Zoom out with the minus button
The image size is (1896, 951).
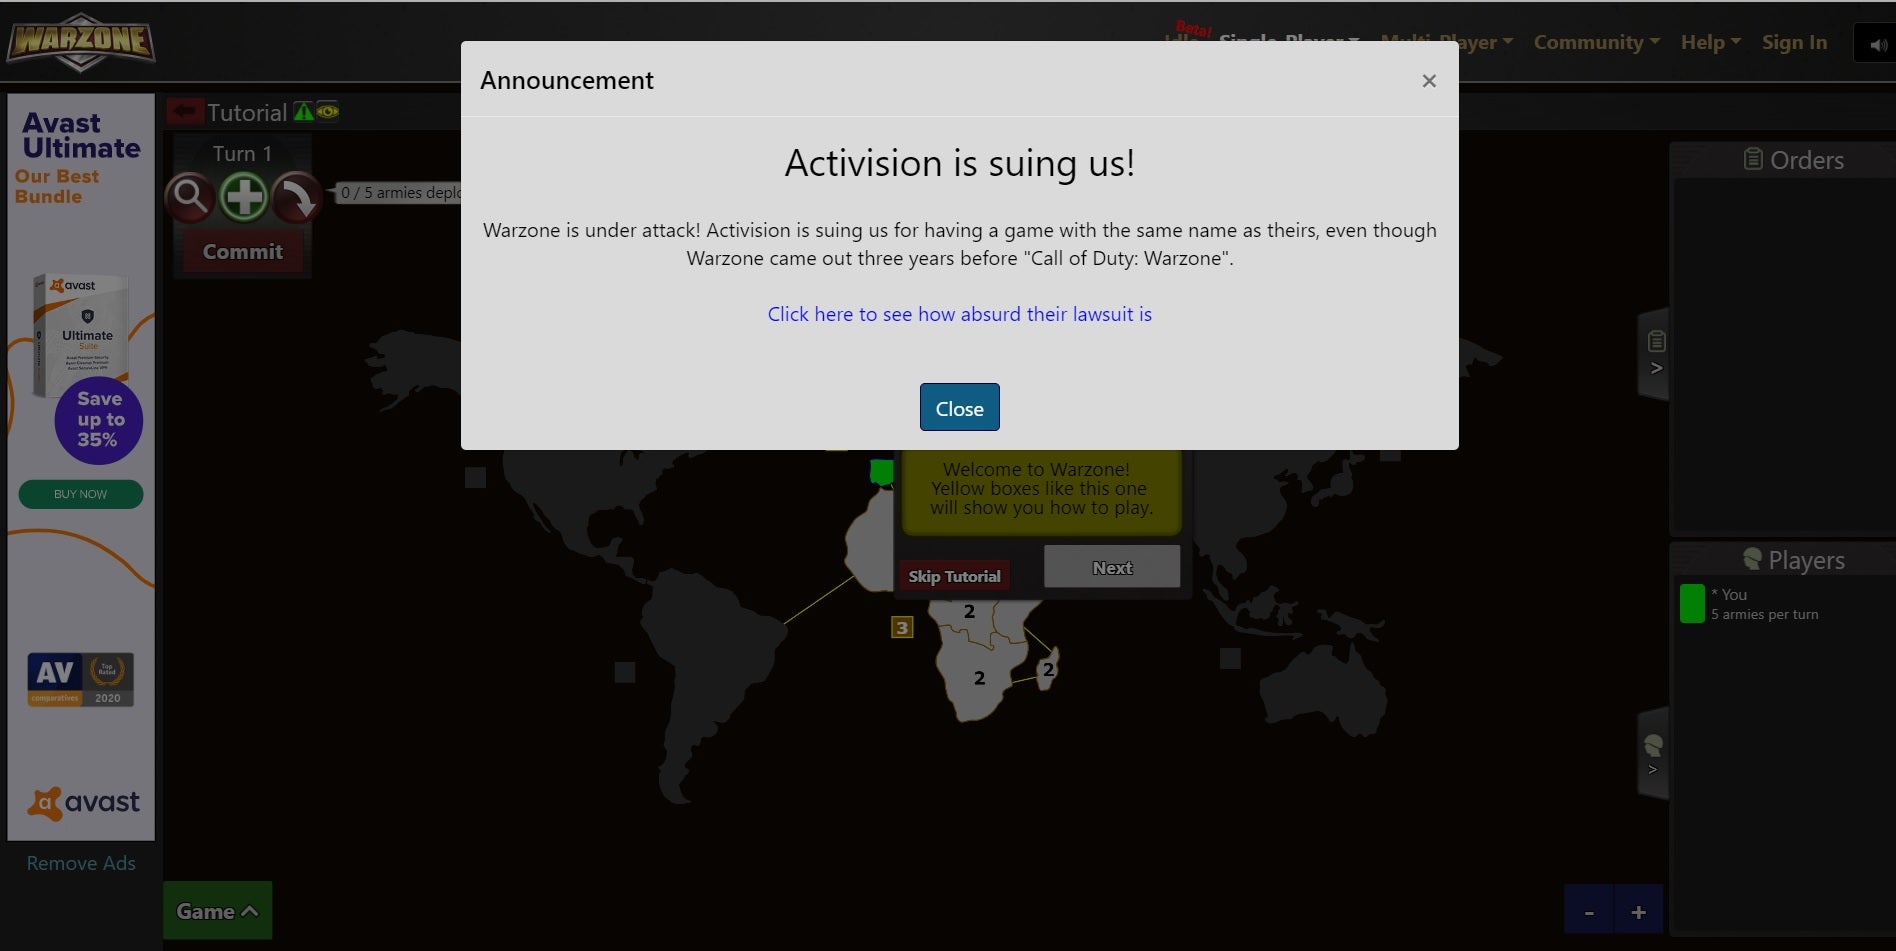(x=1589, y=912)
